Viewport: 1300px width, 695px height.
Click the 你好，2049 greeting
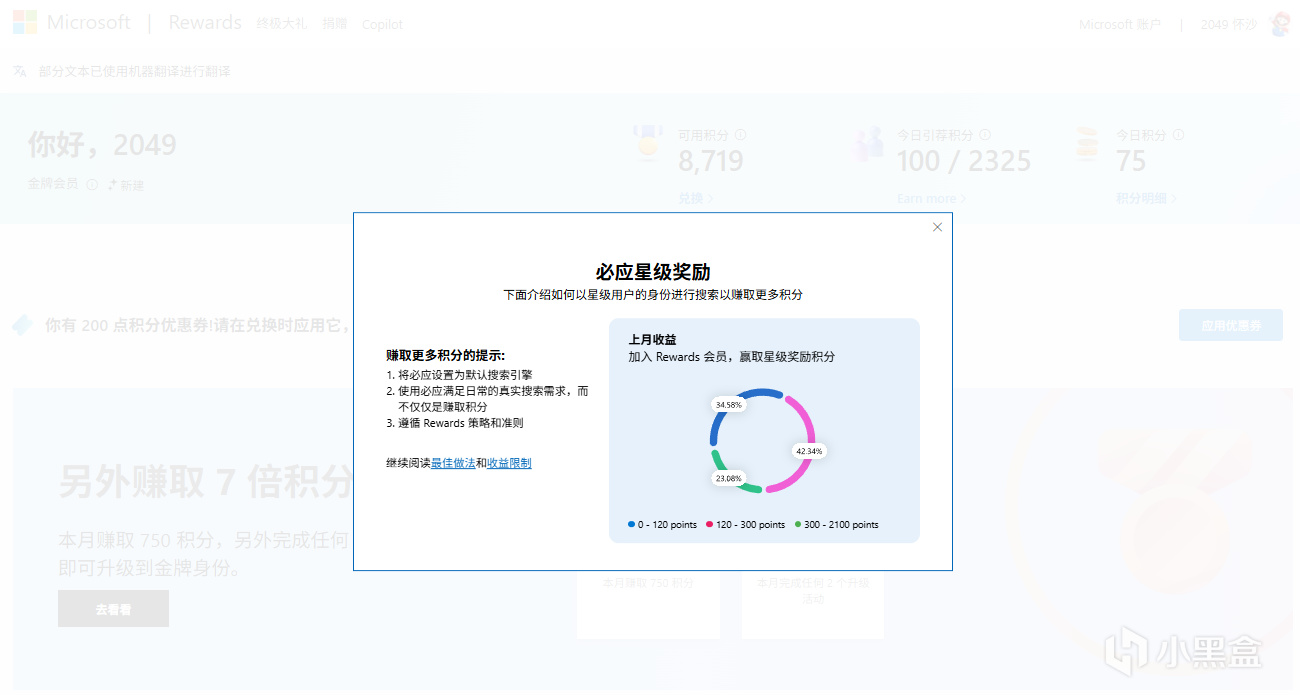coord(102,145)
